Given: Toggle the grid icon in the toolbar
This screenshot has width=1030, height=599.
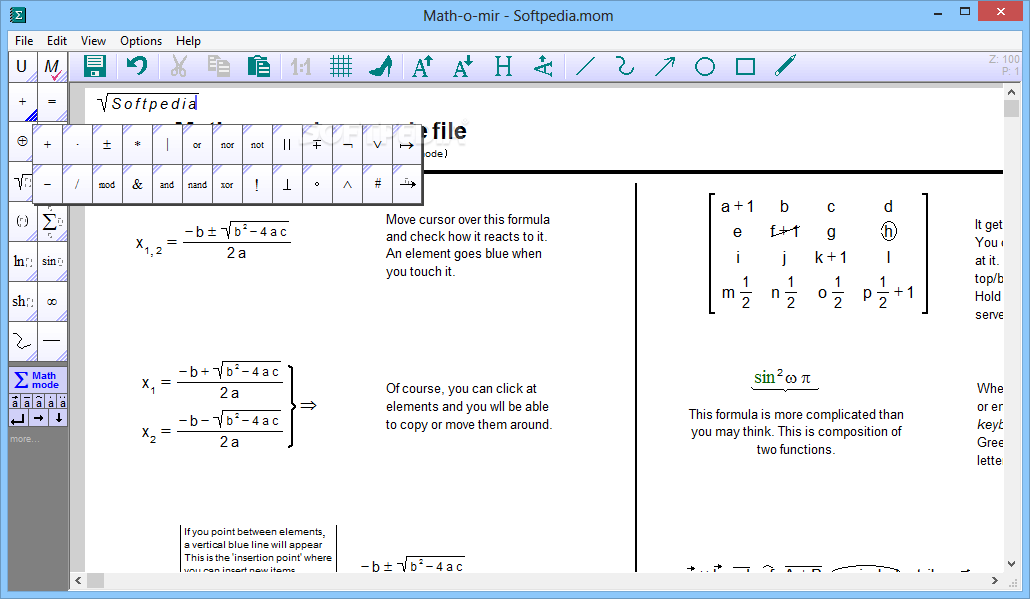Looking at the screenshot, I should click(341, 66).
